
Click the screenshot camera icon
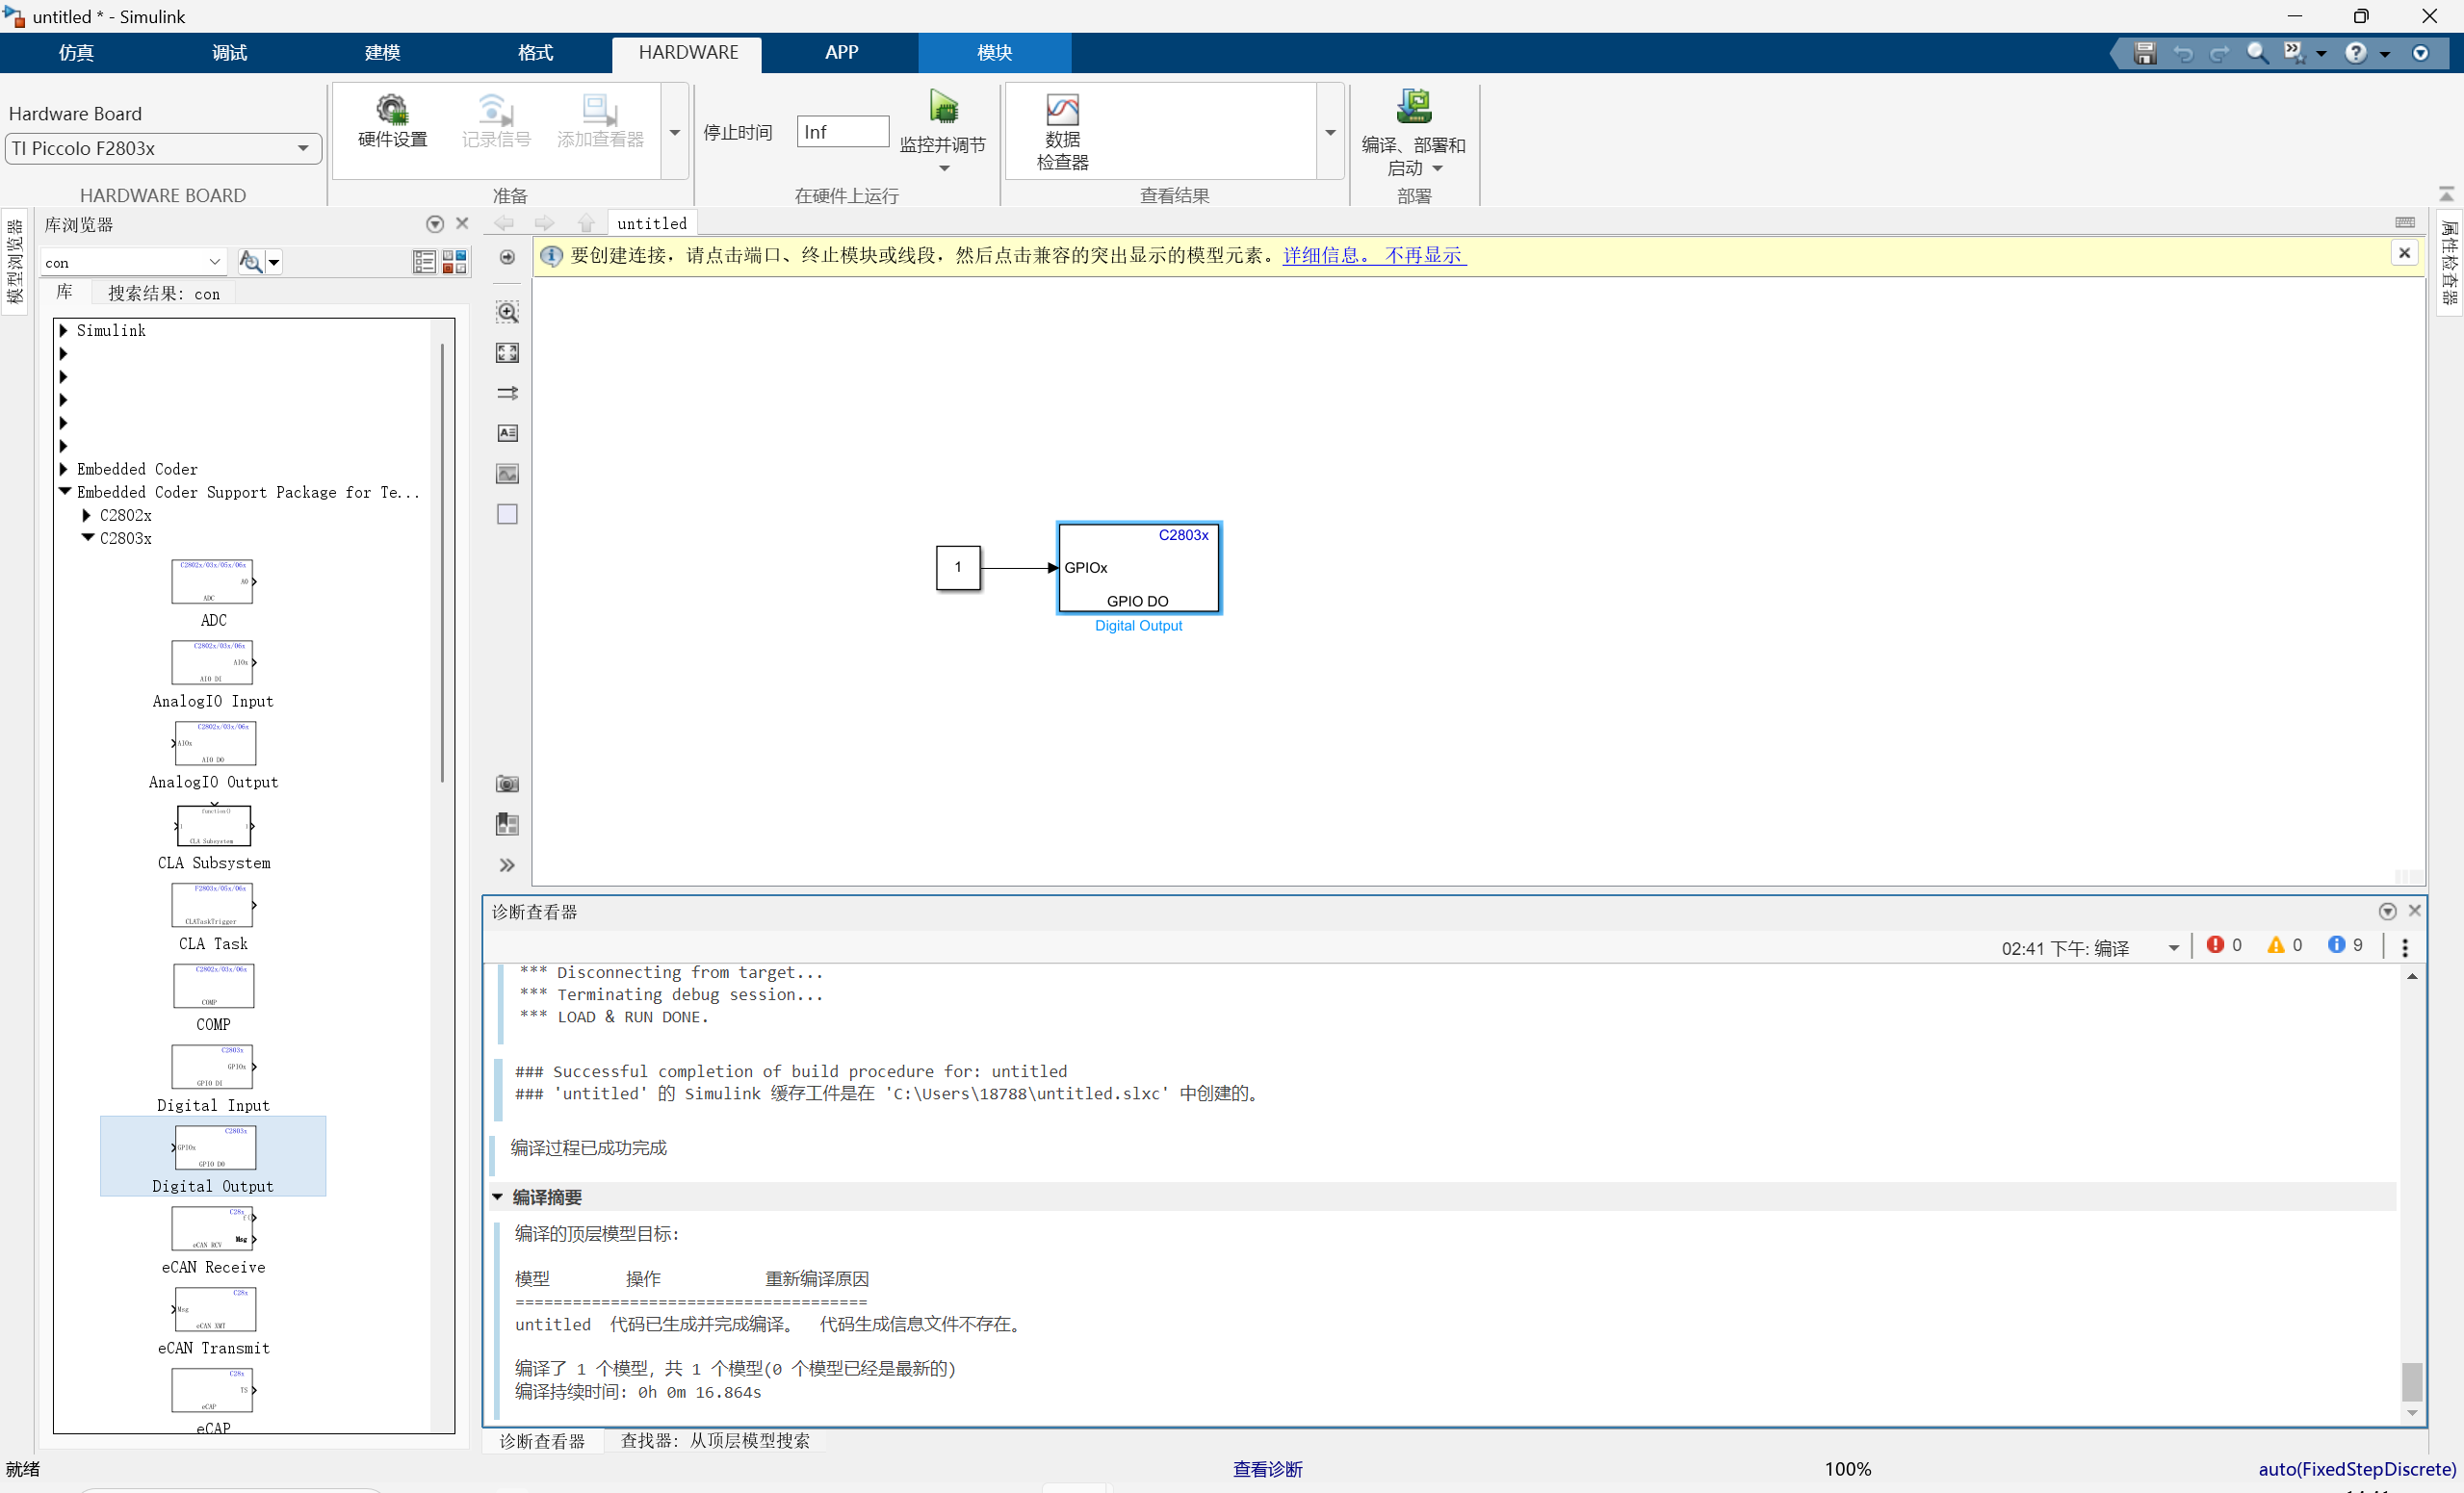[x=507, y=784]
